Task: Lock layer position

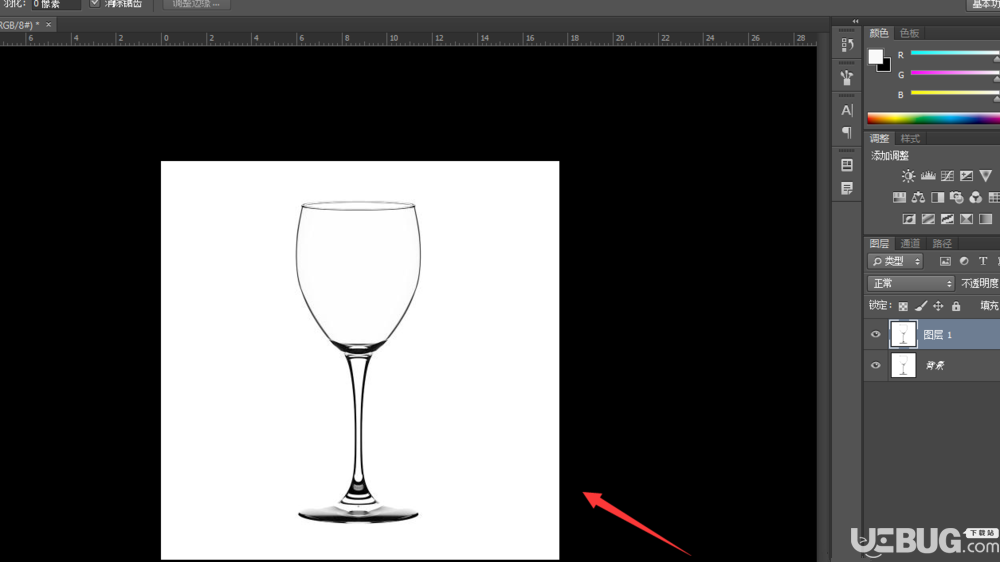Action: 938,306
